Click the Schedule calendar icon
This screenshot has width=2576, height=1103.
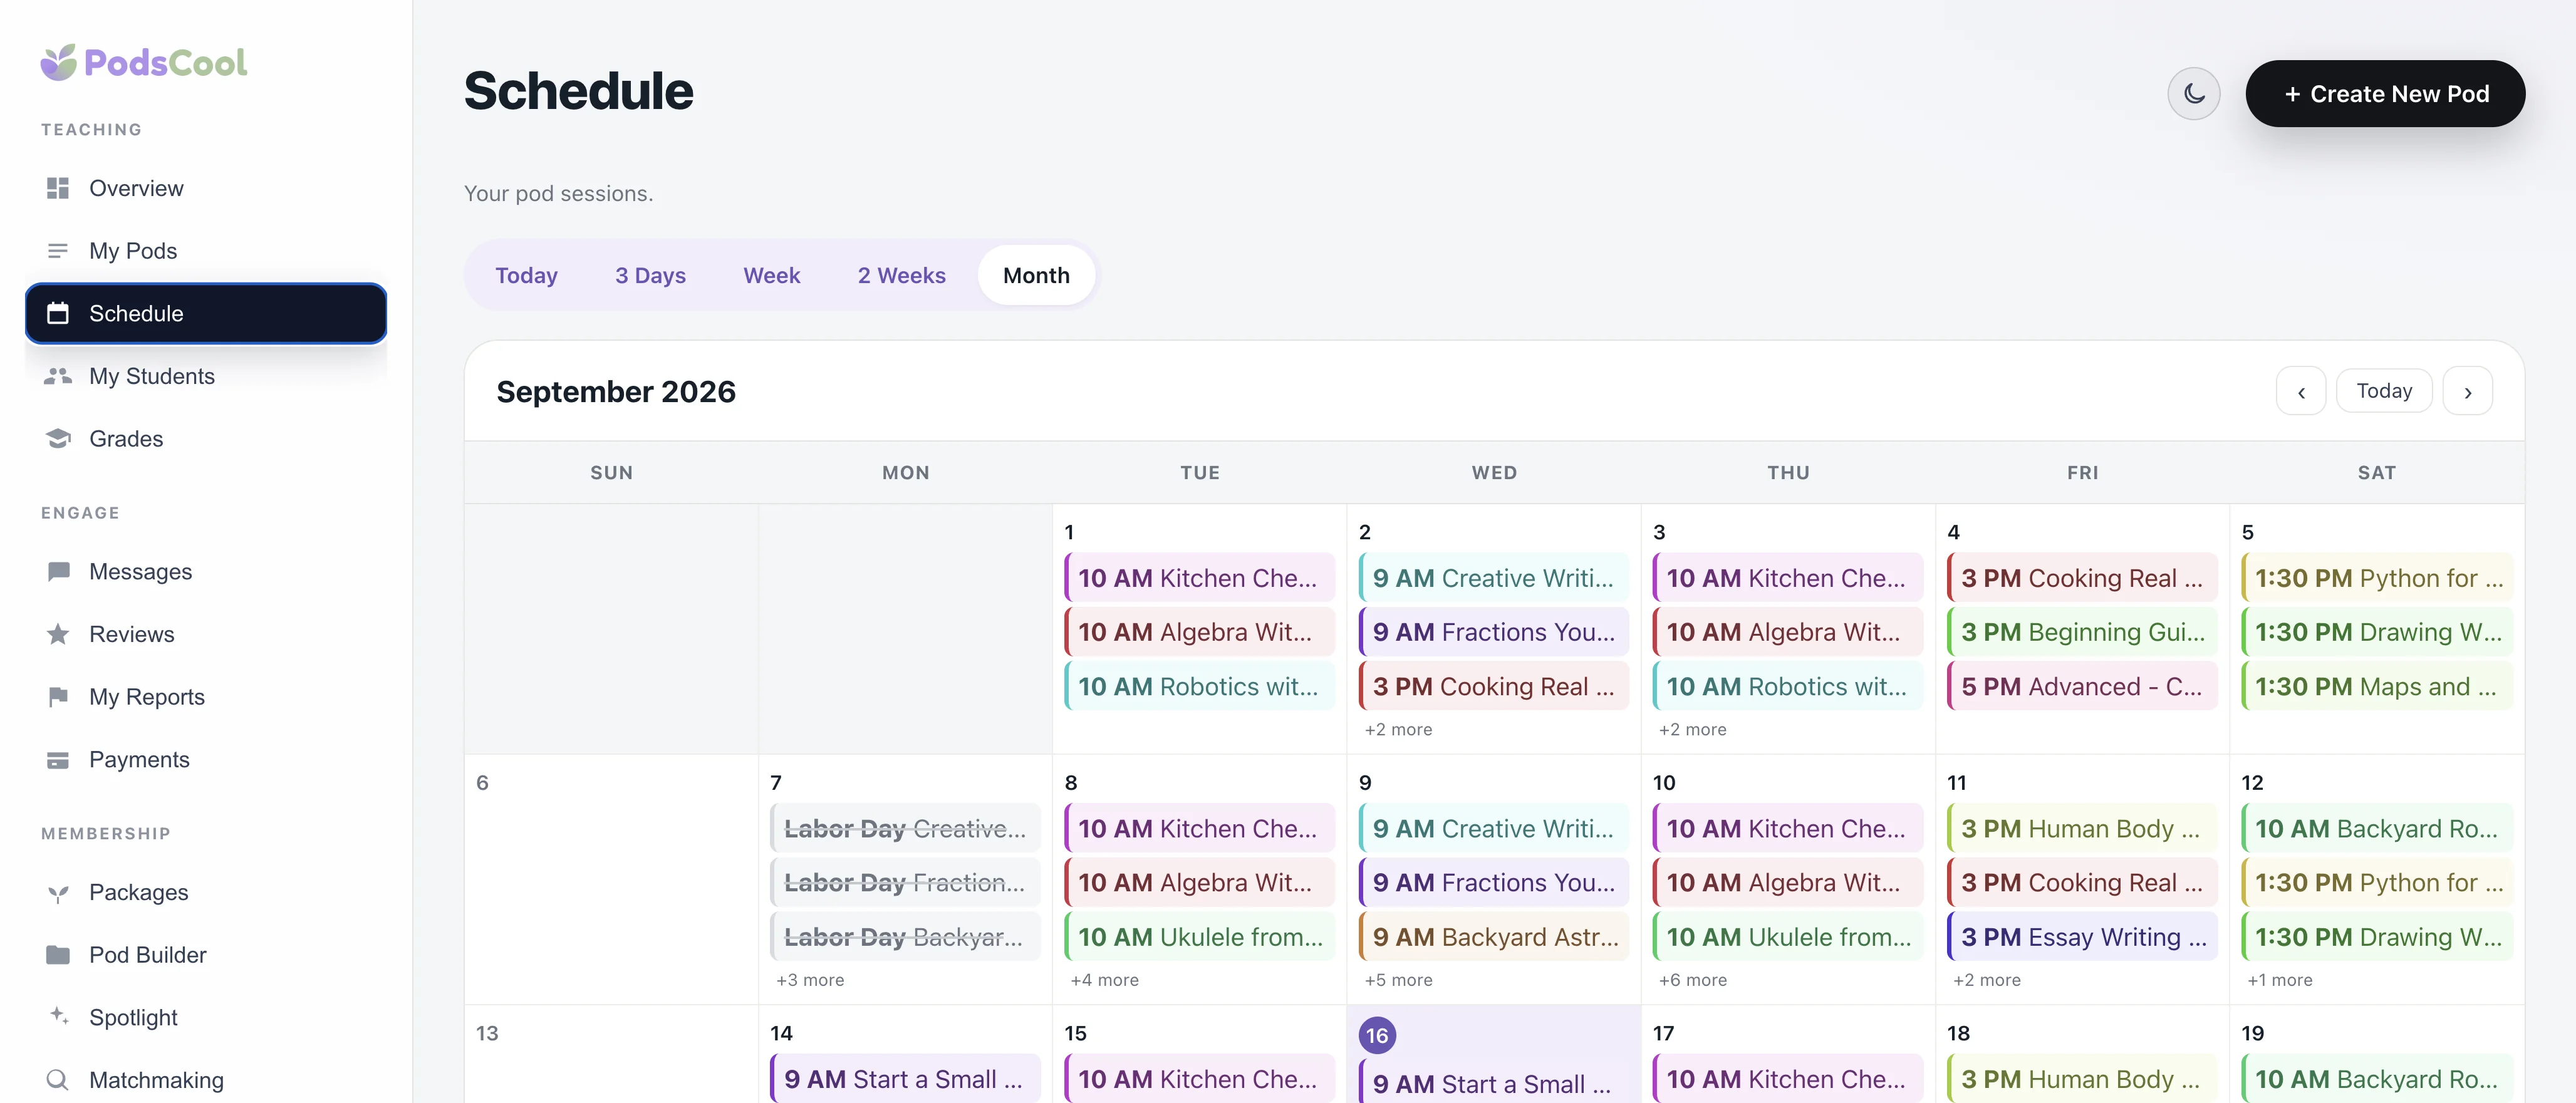(x=58, y=313)
